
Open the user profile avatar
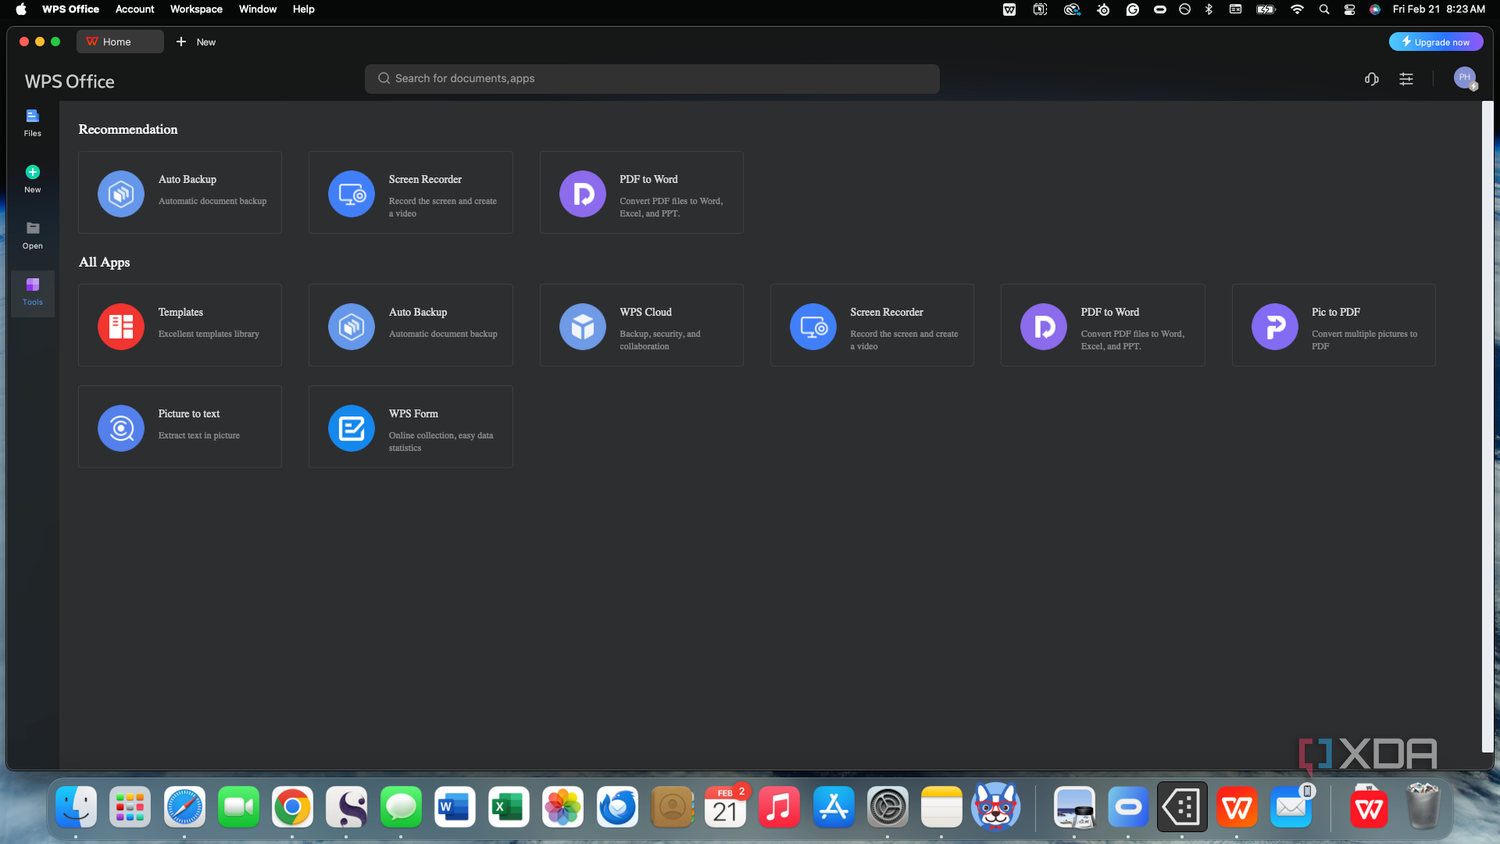click(1465, 78)
